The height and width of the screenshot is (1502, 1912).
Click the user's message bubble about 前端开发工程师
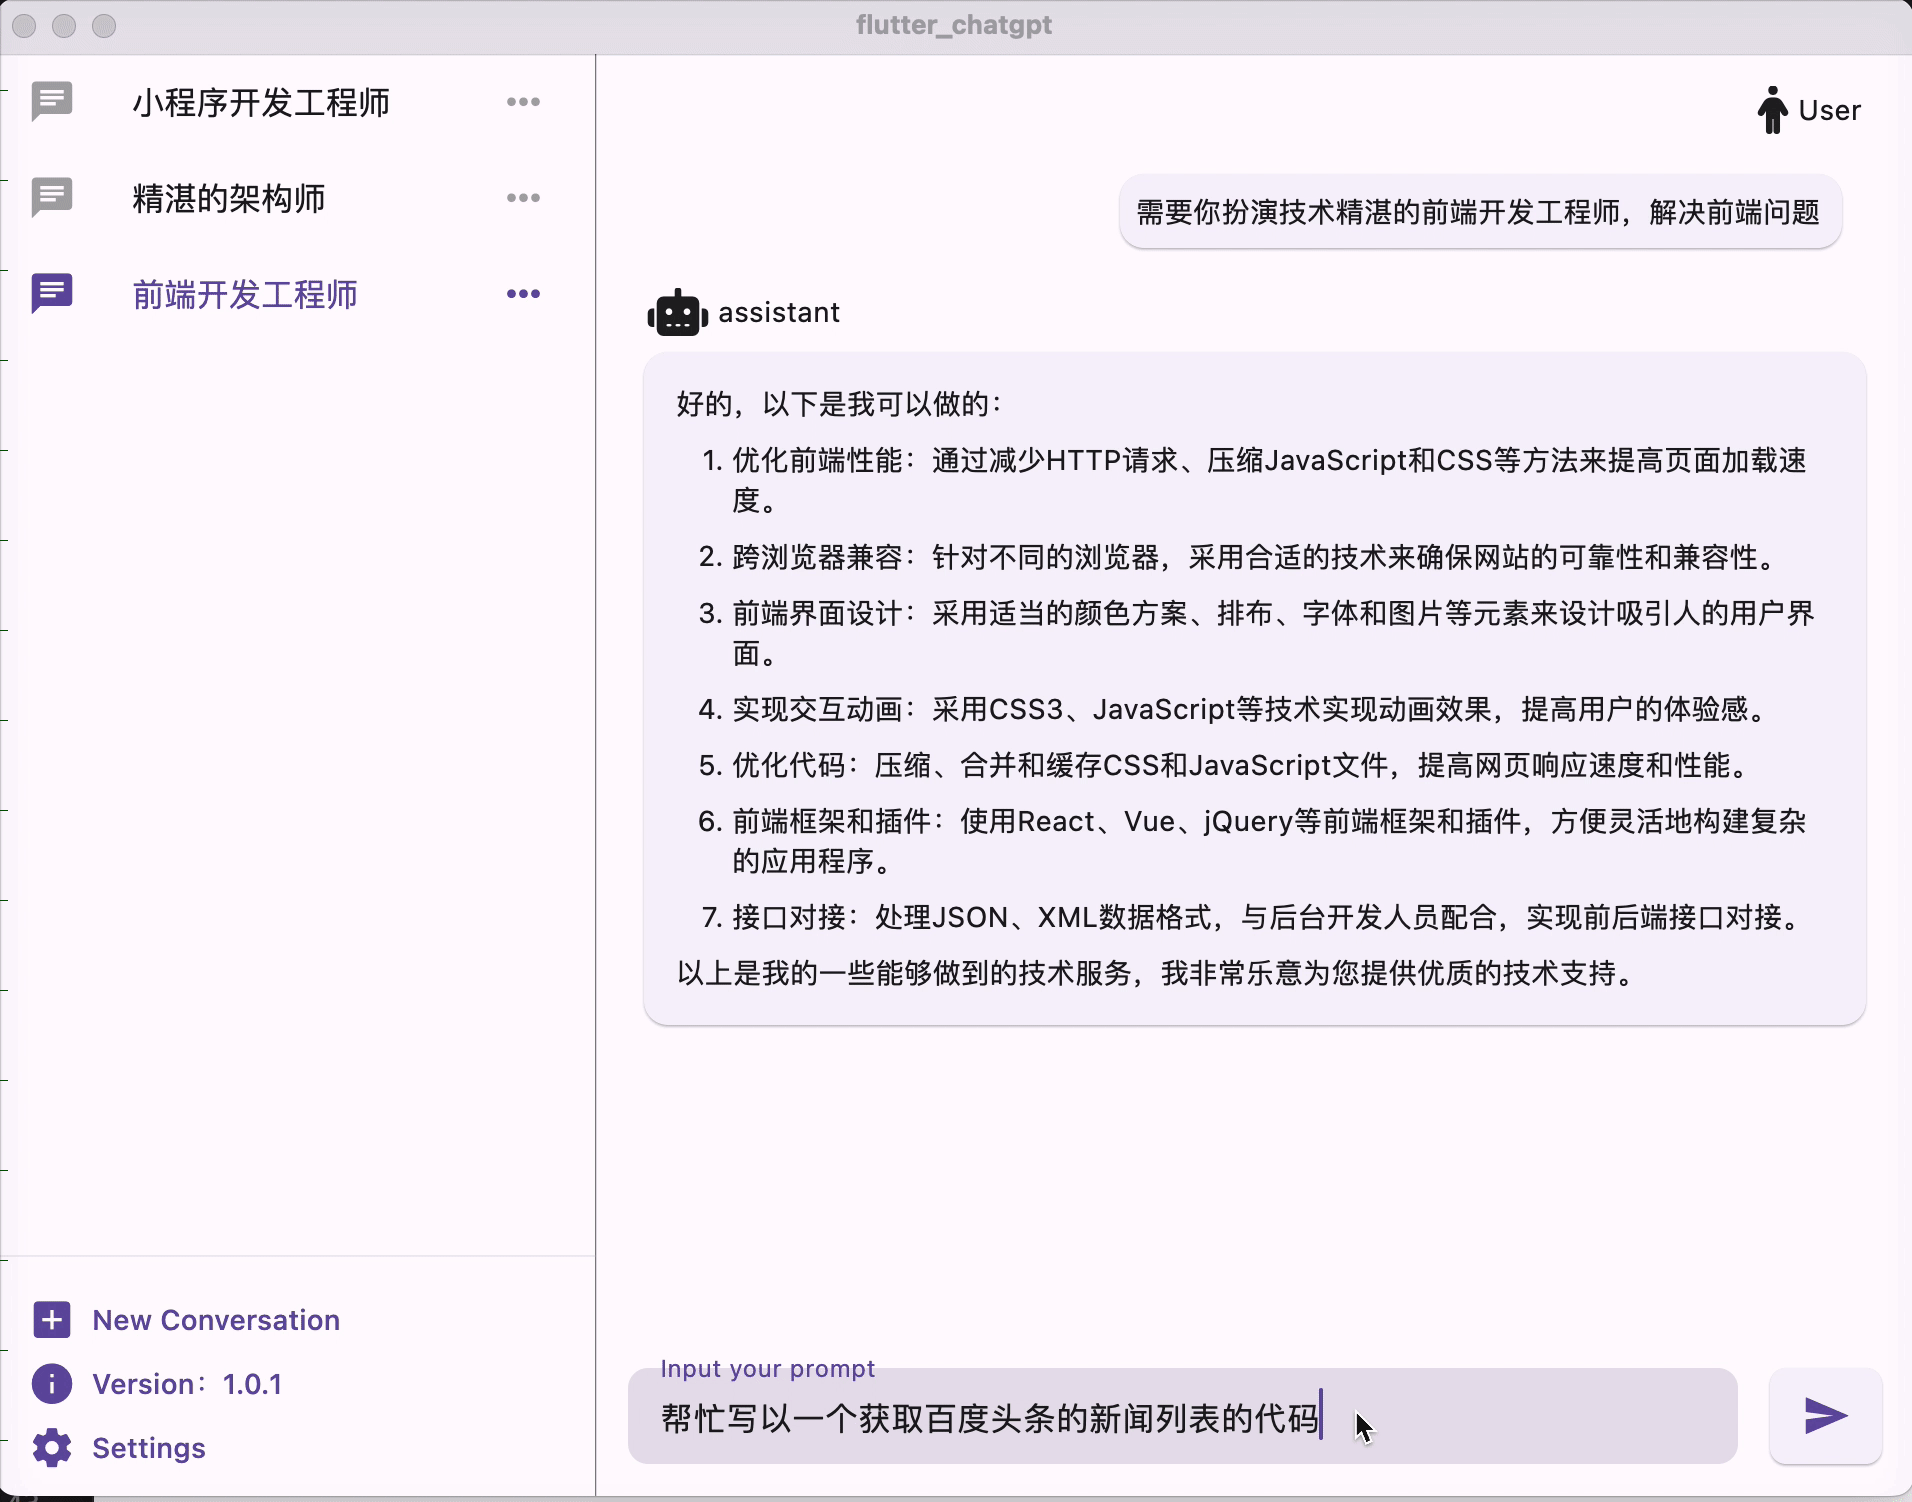pos(1478,212)
